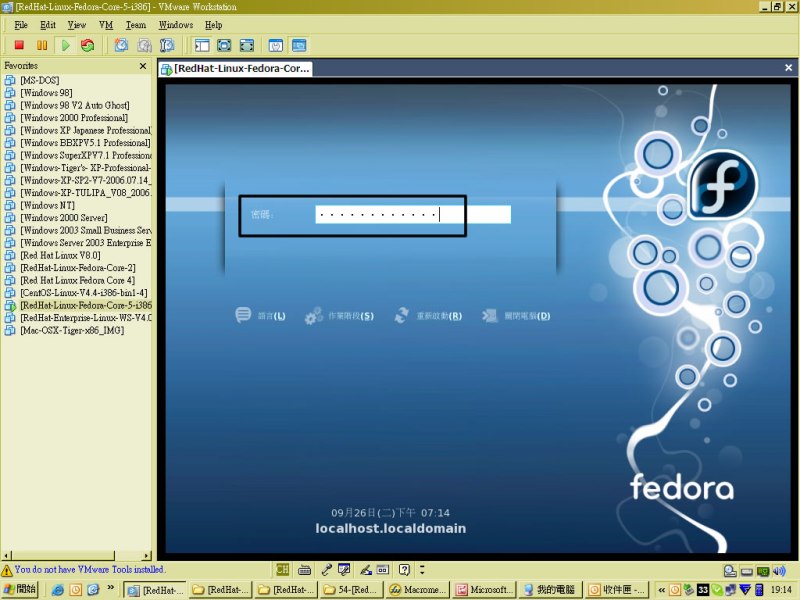Screen dimensions: 800x600
Task: Select [Windows 98] in Favorites
Action: [x=46, y=93]
